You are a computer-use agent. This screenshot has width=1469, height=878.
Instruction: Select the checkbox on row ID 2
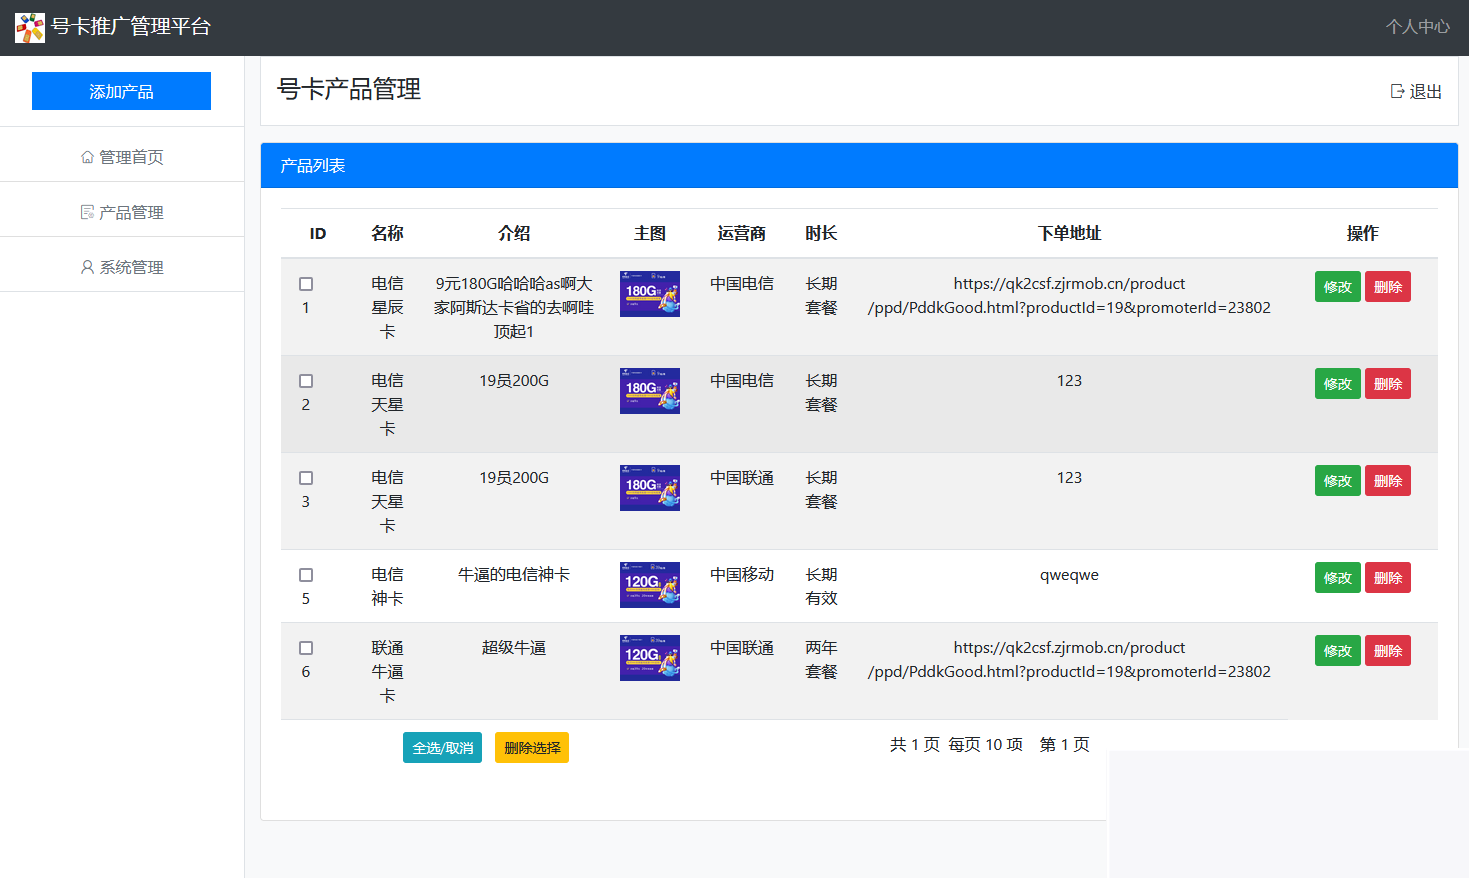point(305,379)
